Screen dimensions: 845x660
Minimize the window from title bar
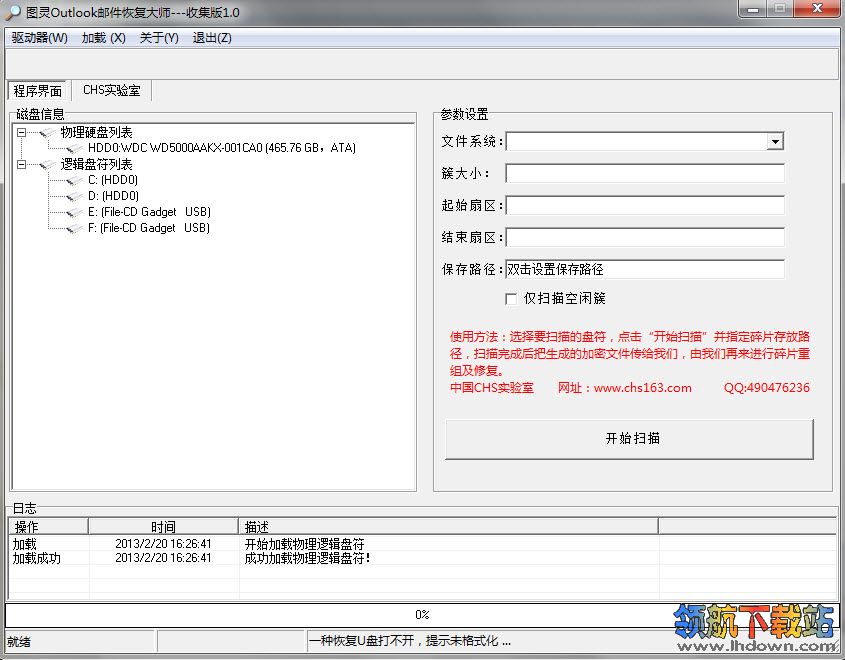click(753, 9)
